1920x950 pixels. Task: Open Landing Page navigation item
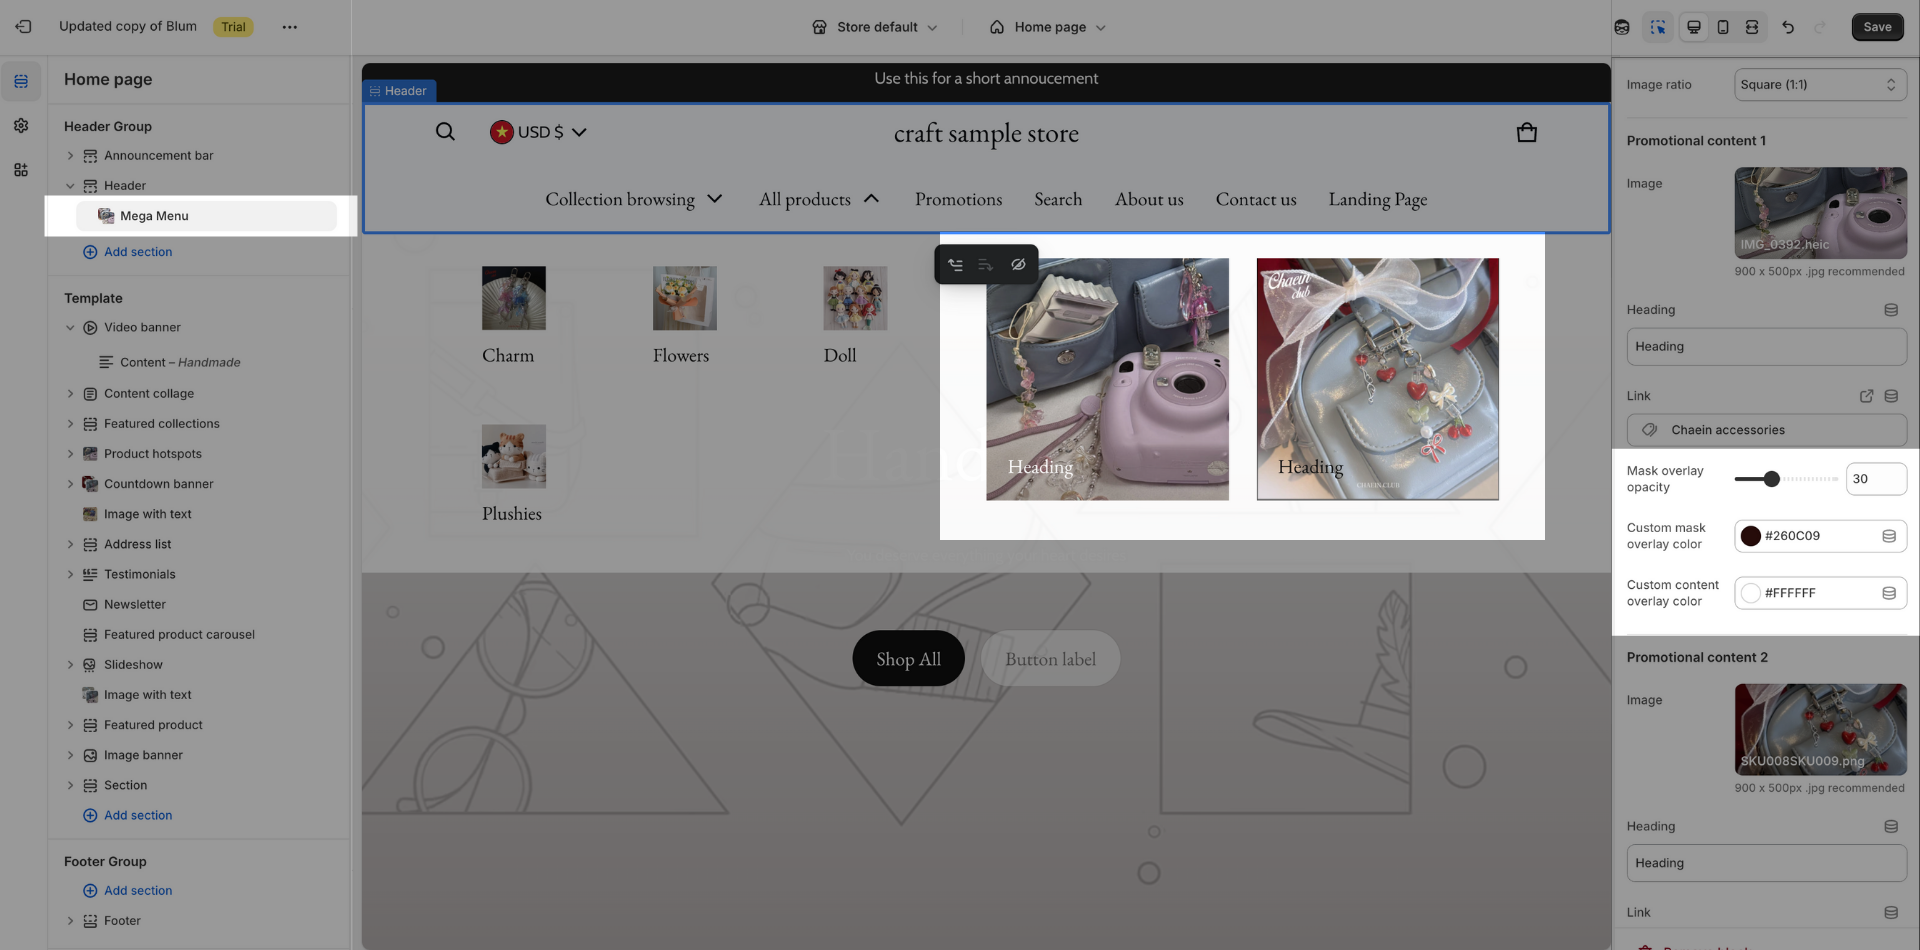click(1378, 199)
